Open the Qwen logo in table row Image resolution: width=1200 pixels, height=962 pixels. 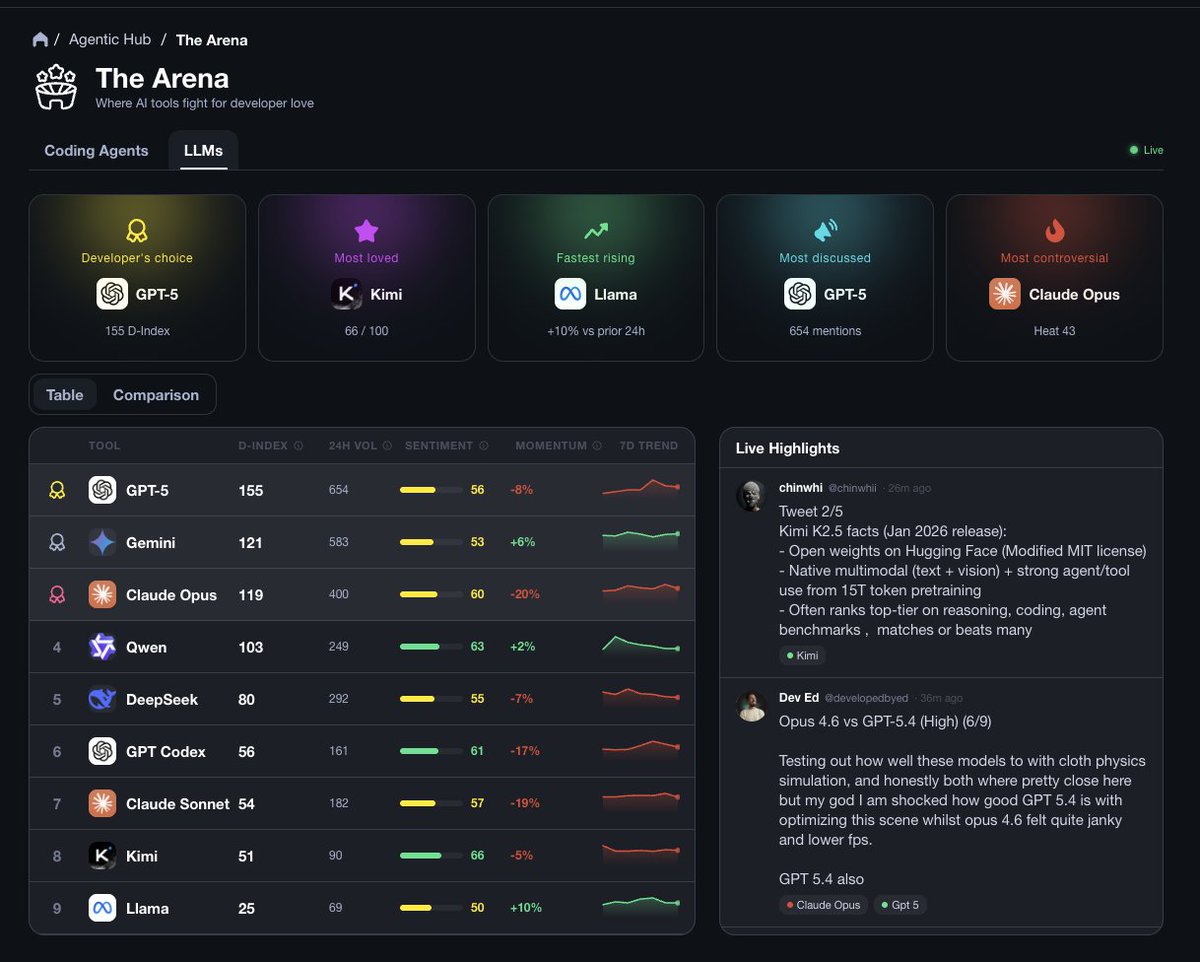[102, 647]
